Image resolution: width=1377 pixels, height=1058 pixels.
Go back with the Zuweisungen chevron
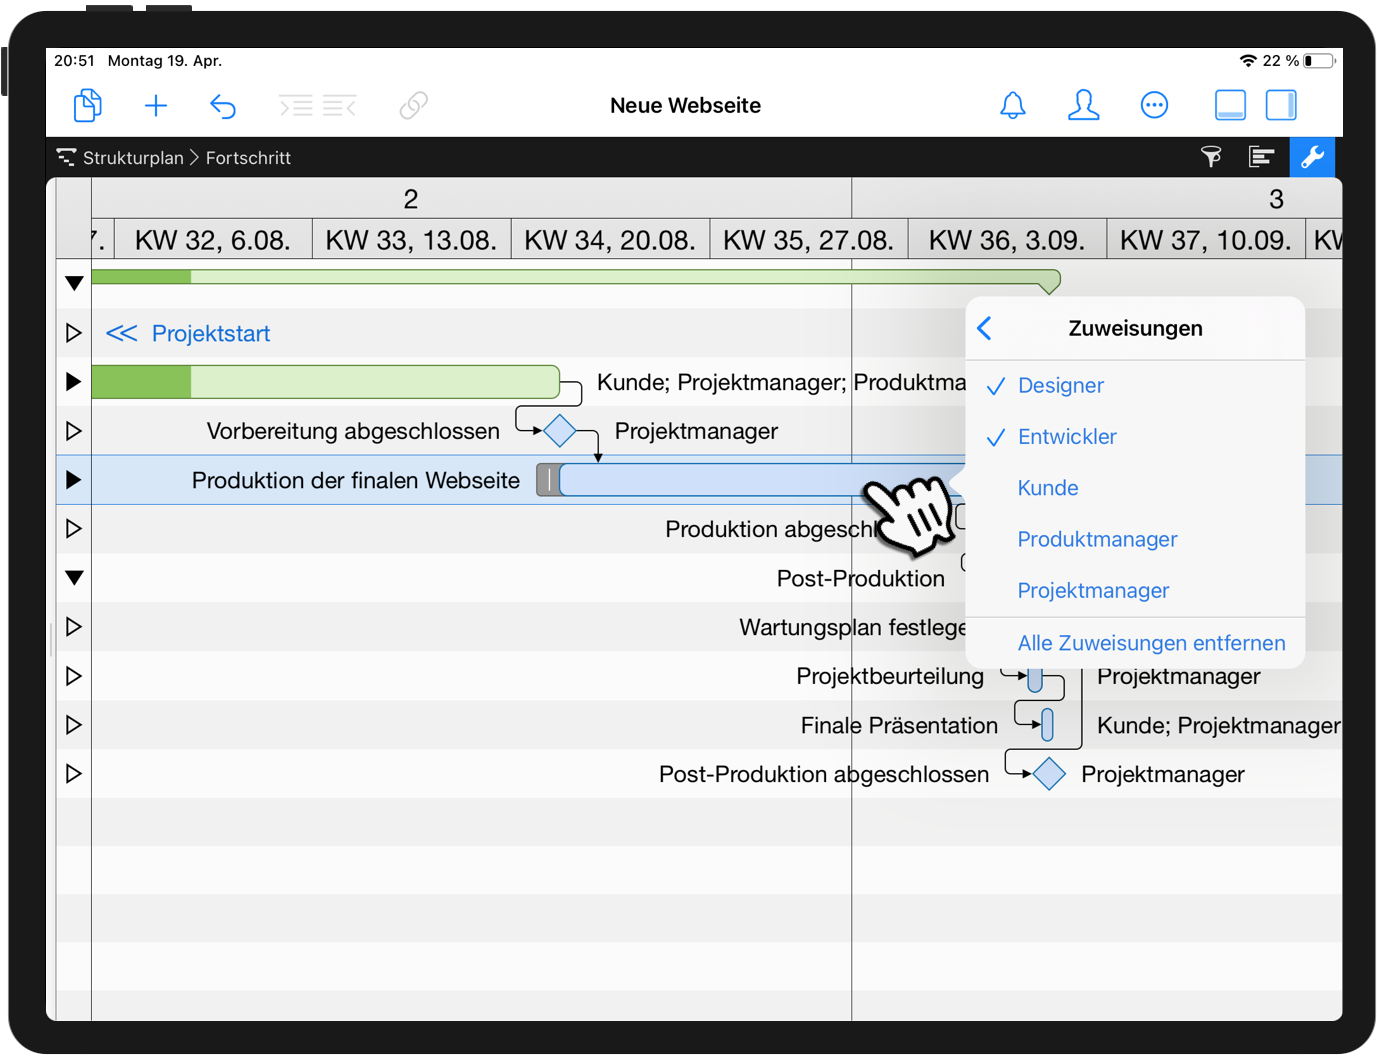coord(984,328)
